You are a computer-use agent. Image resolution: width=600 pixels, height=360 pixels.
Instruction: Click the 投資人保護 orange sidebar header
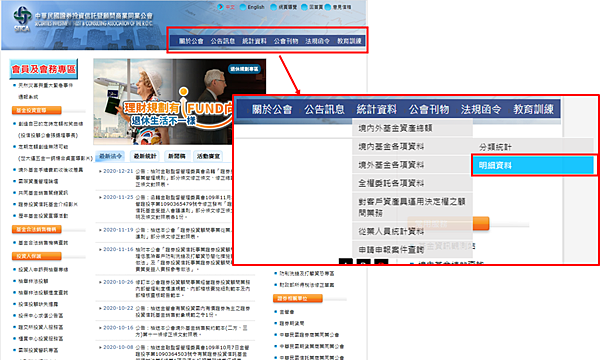[37, 256]
